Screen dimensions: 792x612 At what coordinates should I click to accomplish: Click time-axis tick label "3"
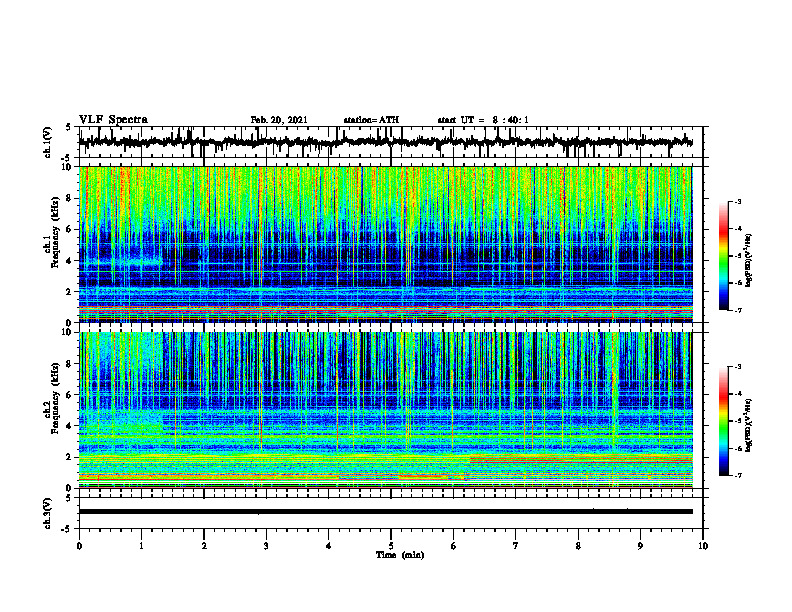pyautogui.click(x=266, y=546)
